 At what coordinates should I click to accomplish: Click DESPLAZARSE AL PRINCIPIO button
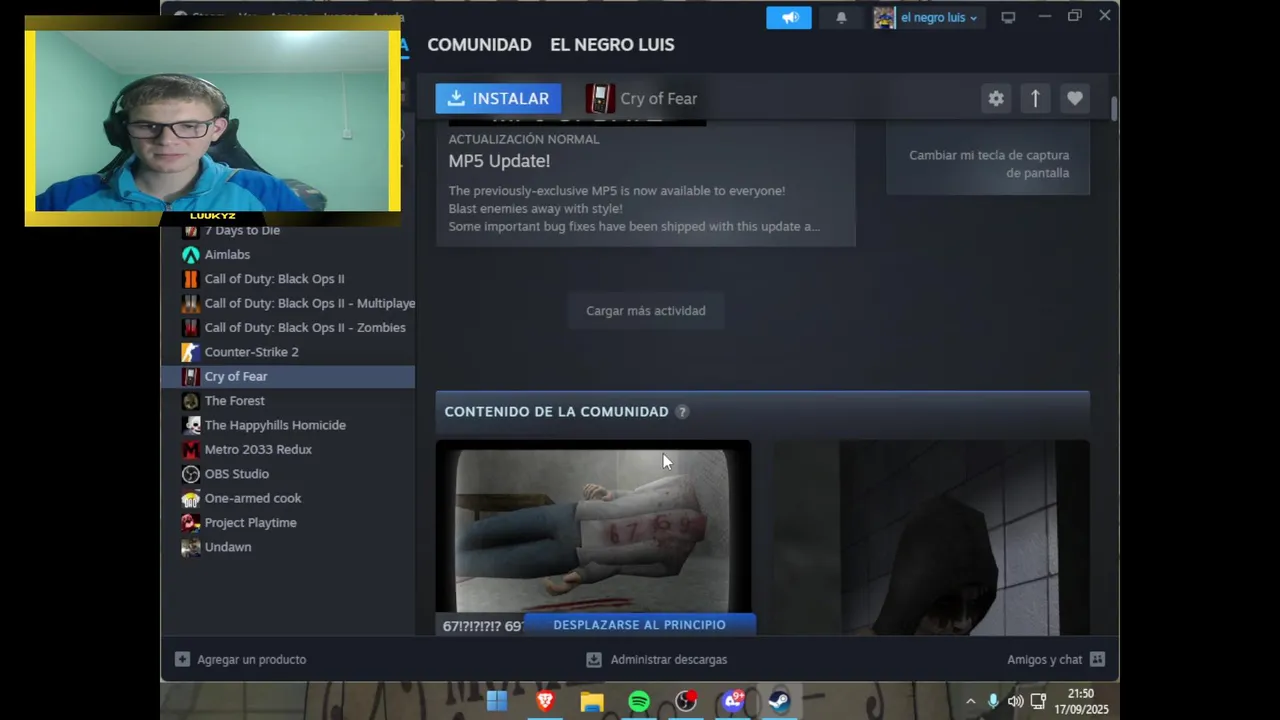pos(639,625)
